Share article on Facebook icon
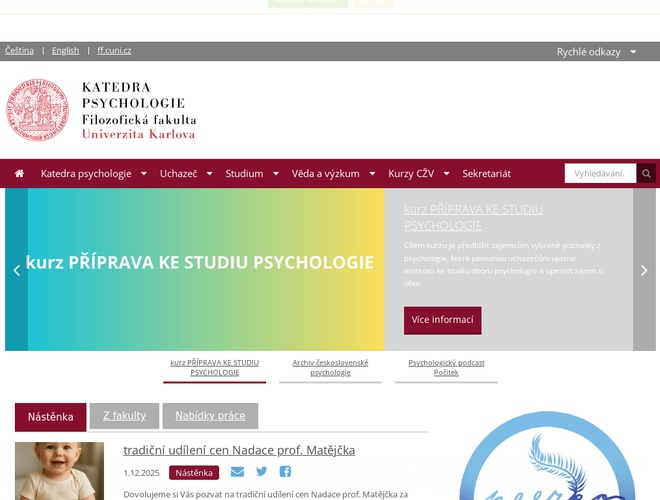The width and height of the screenshot is (660, 500). [x=285, y=472]
